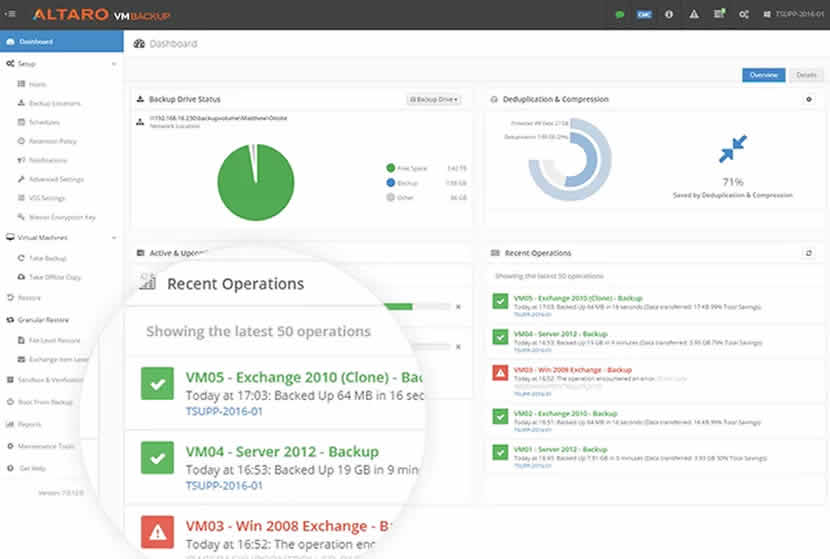The height and width of the screenshot is (559, 830).
Task: Click the green check icon for VM01
Action: coord(500,452)
